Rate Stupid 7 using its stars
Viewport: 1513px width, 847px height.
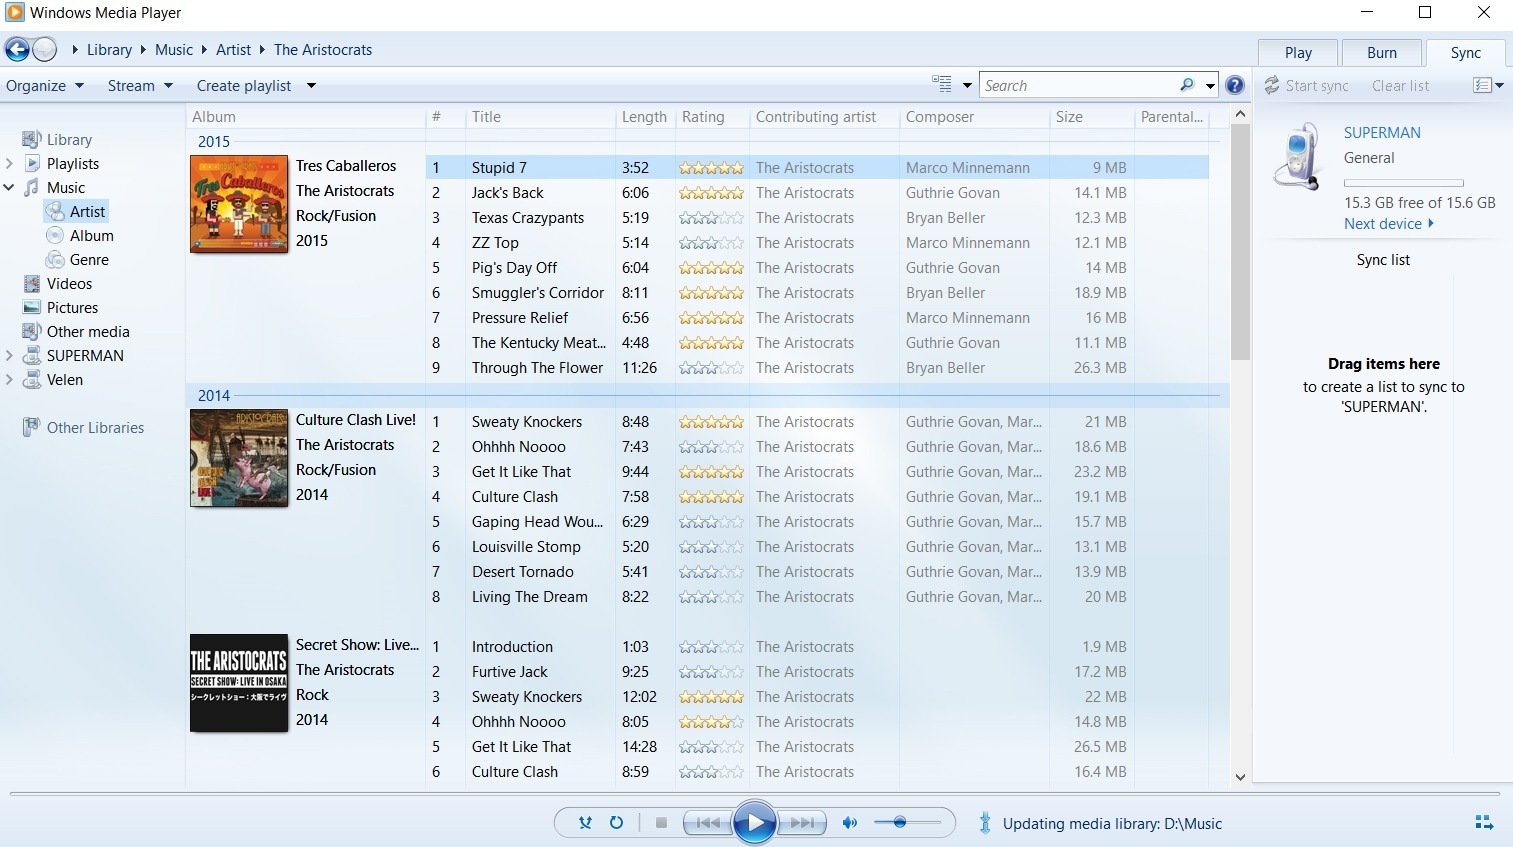point(711,168)
